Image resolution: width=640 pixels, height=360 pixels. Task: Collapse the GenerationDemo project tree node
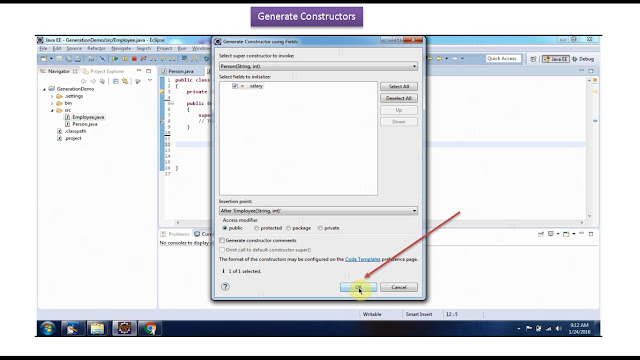[x=44, y=89]
